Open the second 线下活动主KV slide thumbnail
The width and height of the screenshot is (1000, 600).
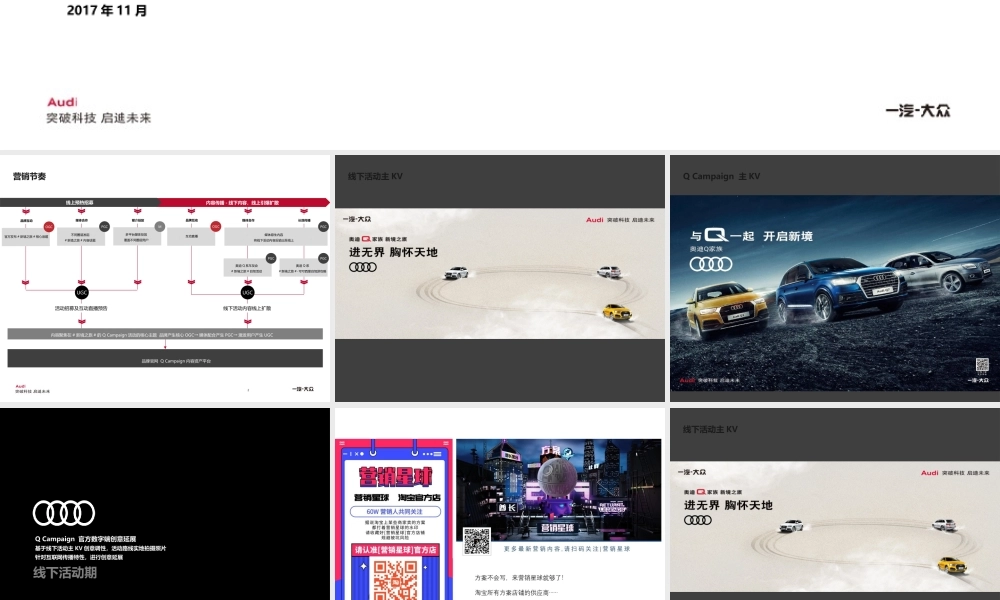pyautogui.click(x=835, y=504)
